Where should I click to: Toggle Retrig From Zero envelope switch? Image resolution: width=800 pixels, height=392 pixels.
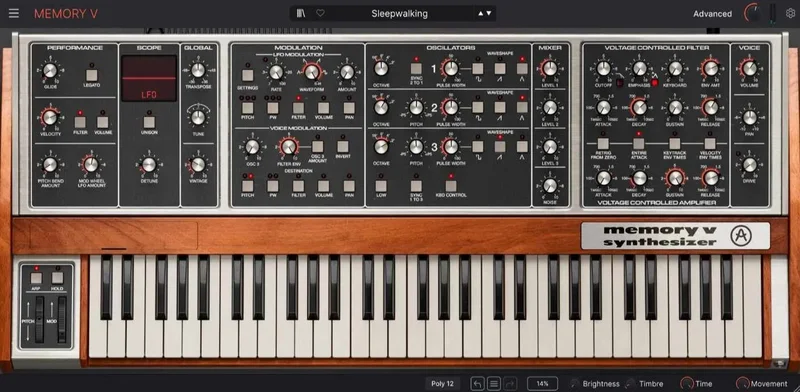pyautogui.click(x=603, y=144)
